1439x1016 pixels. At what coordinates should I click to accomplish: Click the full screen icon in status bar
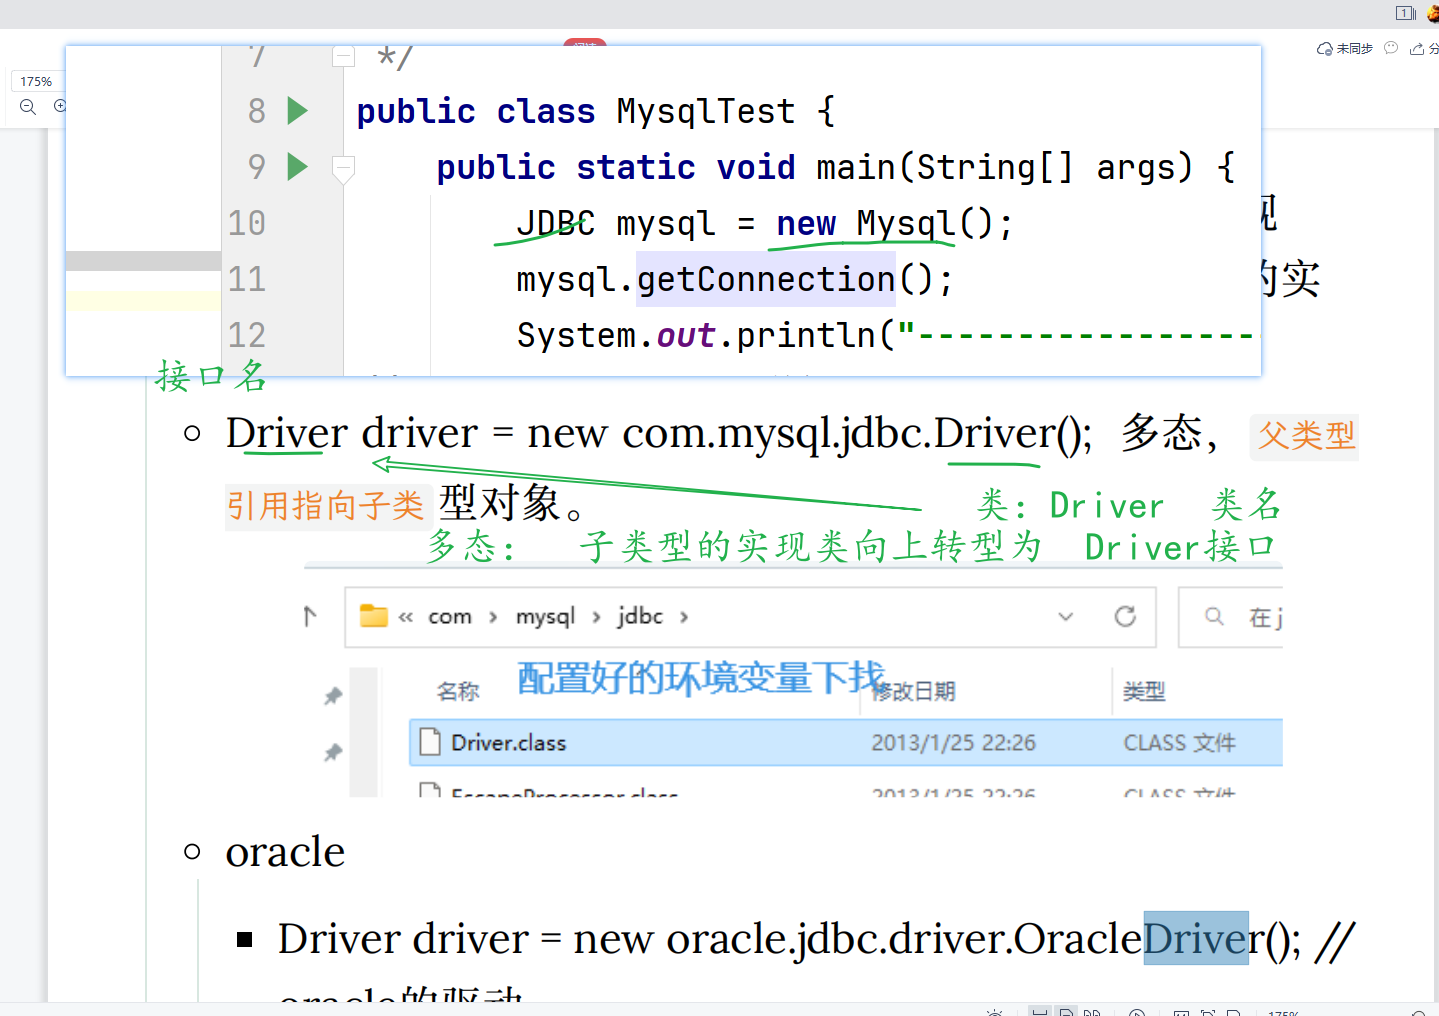(x=1208, y=1012)
